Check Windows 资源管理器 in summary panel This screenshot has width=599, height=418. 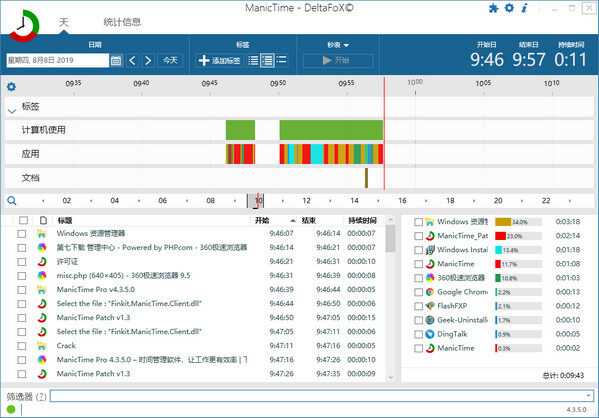point(419,222)
